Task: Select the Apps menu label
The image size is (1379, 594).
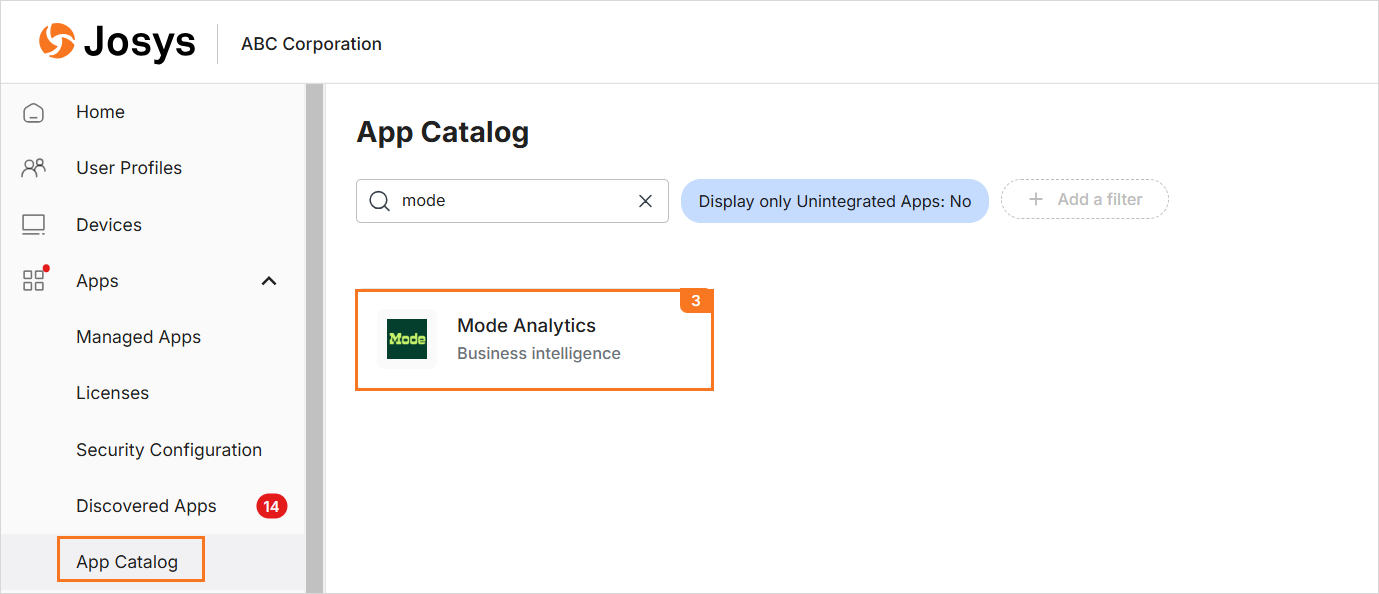Action: click(97, 281)
